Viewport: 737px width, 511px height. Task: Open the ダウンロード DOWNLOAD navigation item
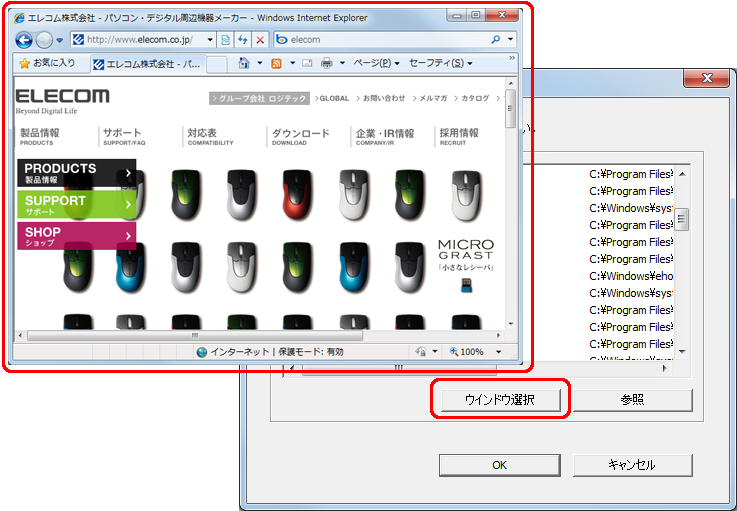click(300, 136)
